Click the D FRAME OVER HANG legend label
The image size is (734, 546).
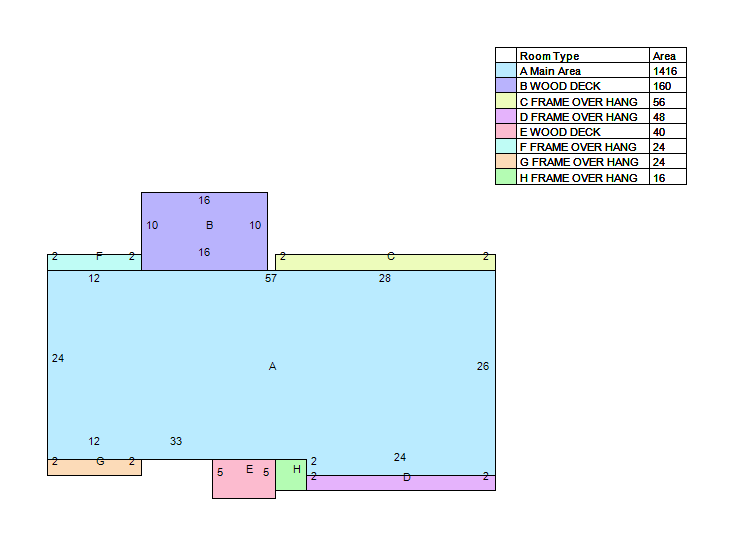578,117
